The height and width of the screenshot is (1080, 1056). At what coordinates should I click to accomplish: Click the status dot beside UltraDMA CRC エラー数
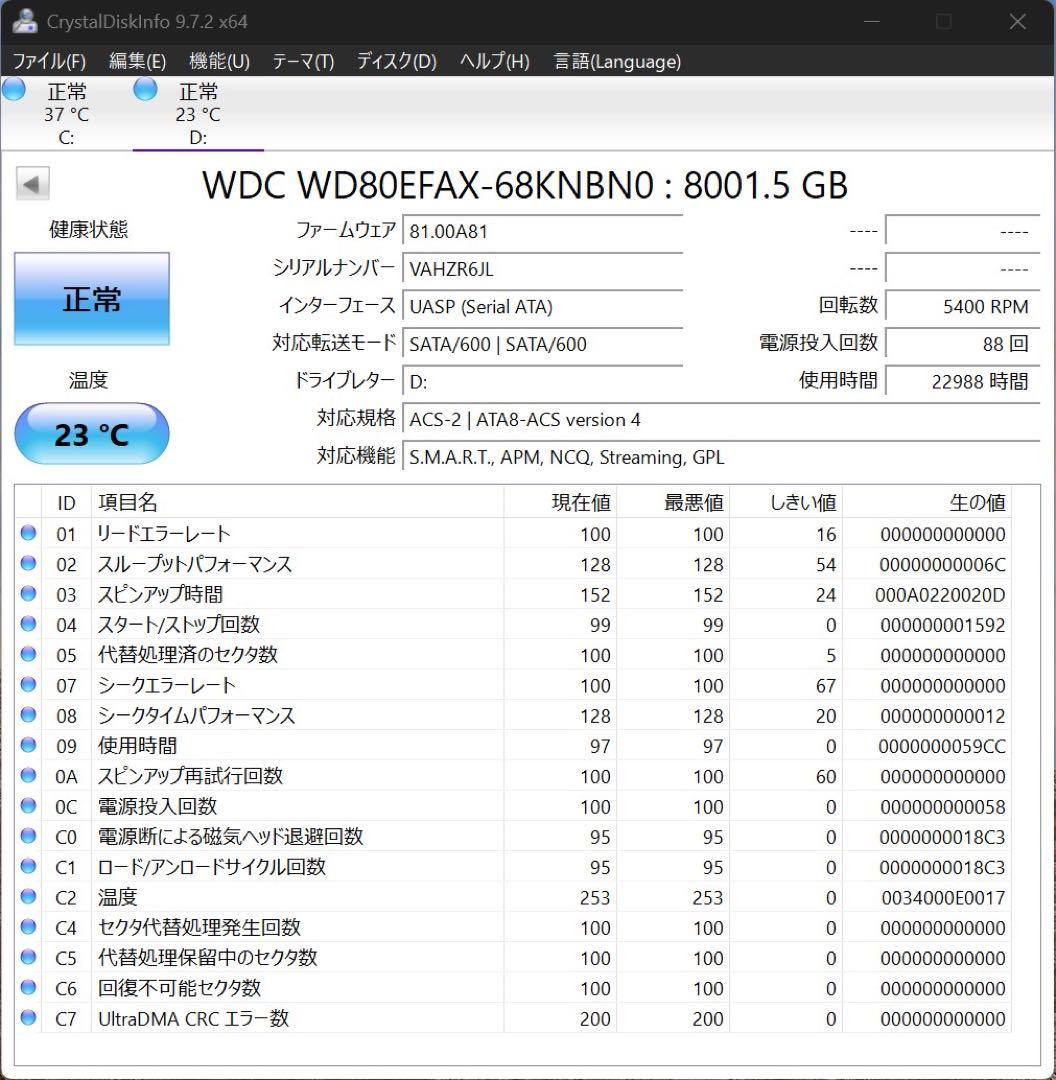pyautogui.click(x=28, y=1018)
